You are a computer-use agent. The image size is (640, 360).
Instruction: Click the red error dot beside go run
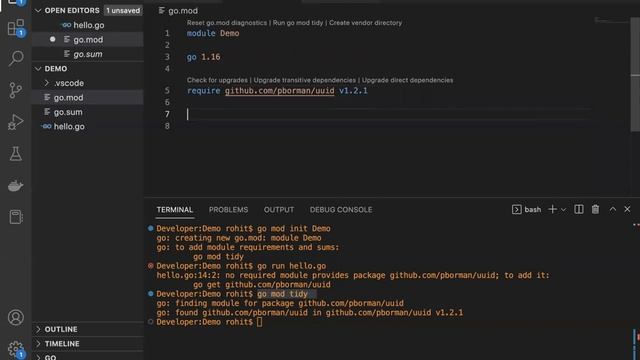click(x=151, y=266)
